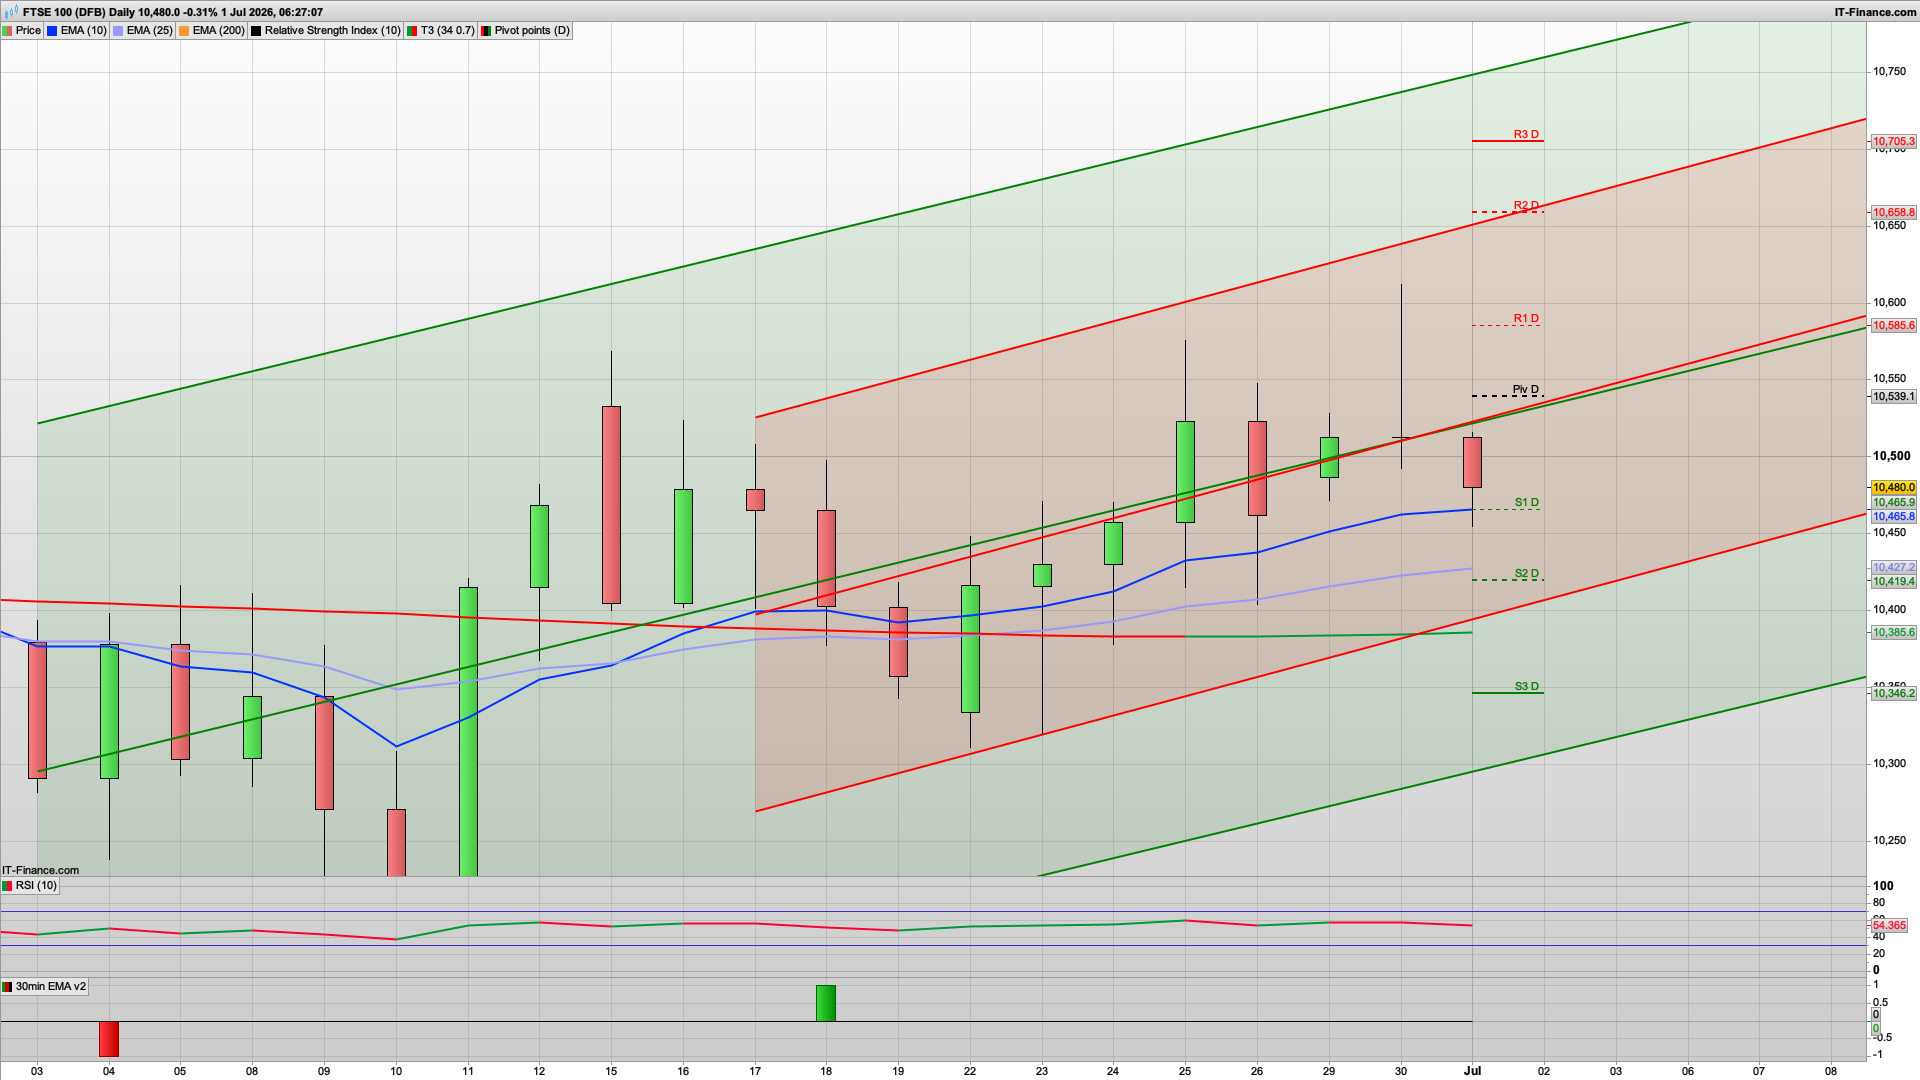Viewport: 1920px width, 1080px height.
Task: Click the RSI (10) panel label
Action: pyautogui.click(x=30, y=885)
